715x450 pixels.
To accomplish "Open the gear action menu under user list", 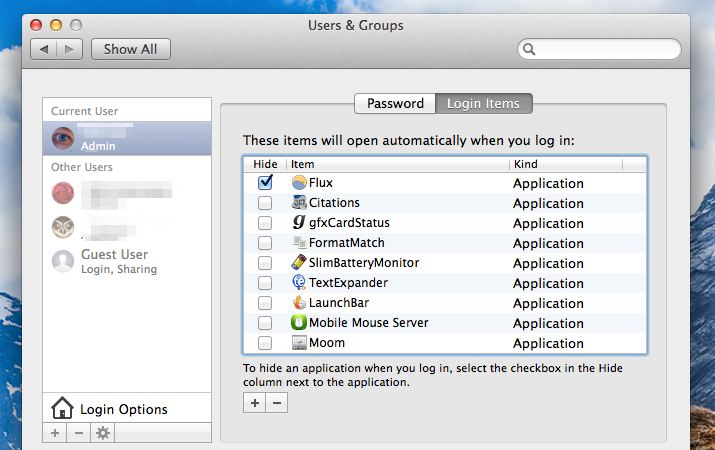I will click(x=101, y=433).
